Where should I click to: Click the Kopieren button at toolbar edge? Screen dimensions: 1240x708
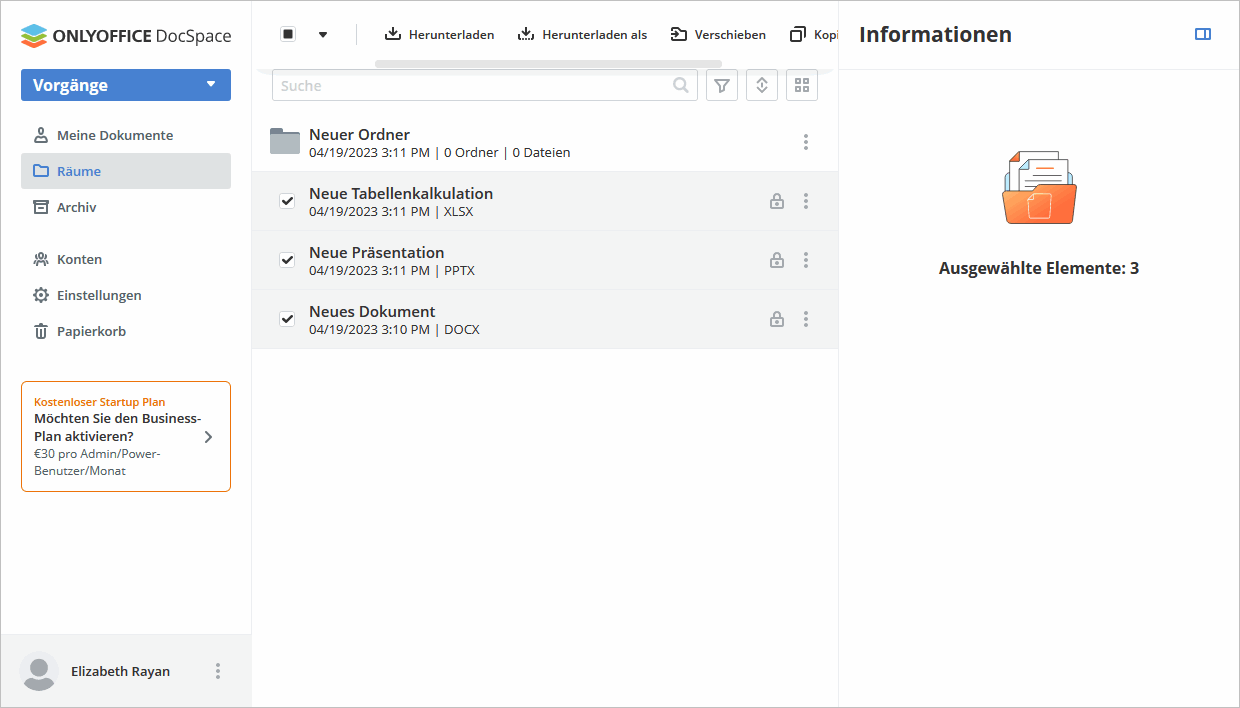click(x=813, y=34)
